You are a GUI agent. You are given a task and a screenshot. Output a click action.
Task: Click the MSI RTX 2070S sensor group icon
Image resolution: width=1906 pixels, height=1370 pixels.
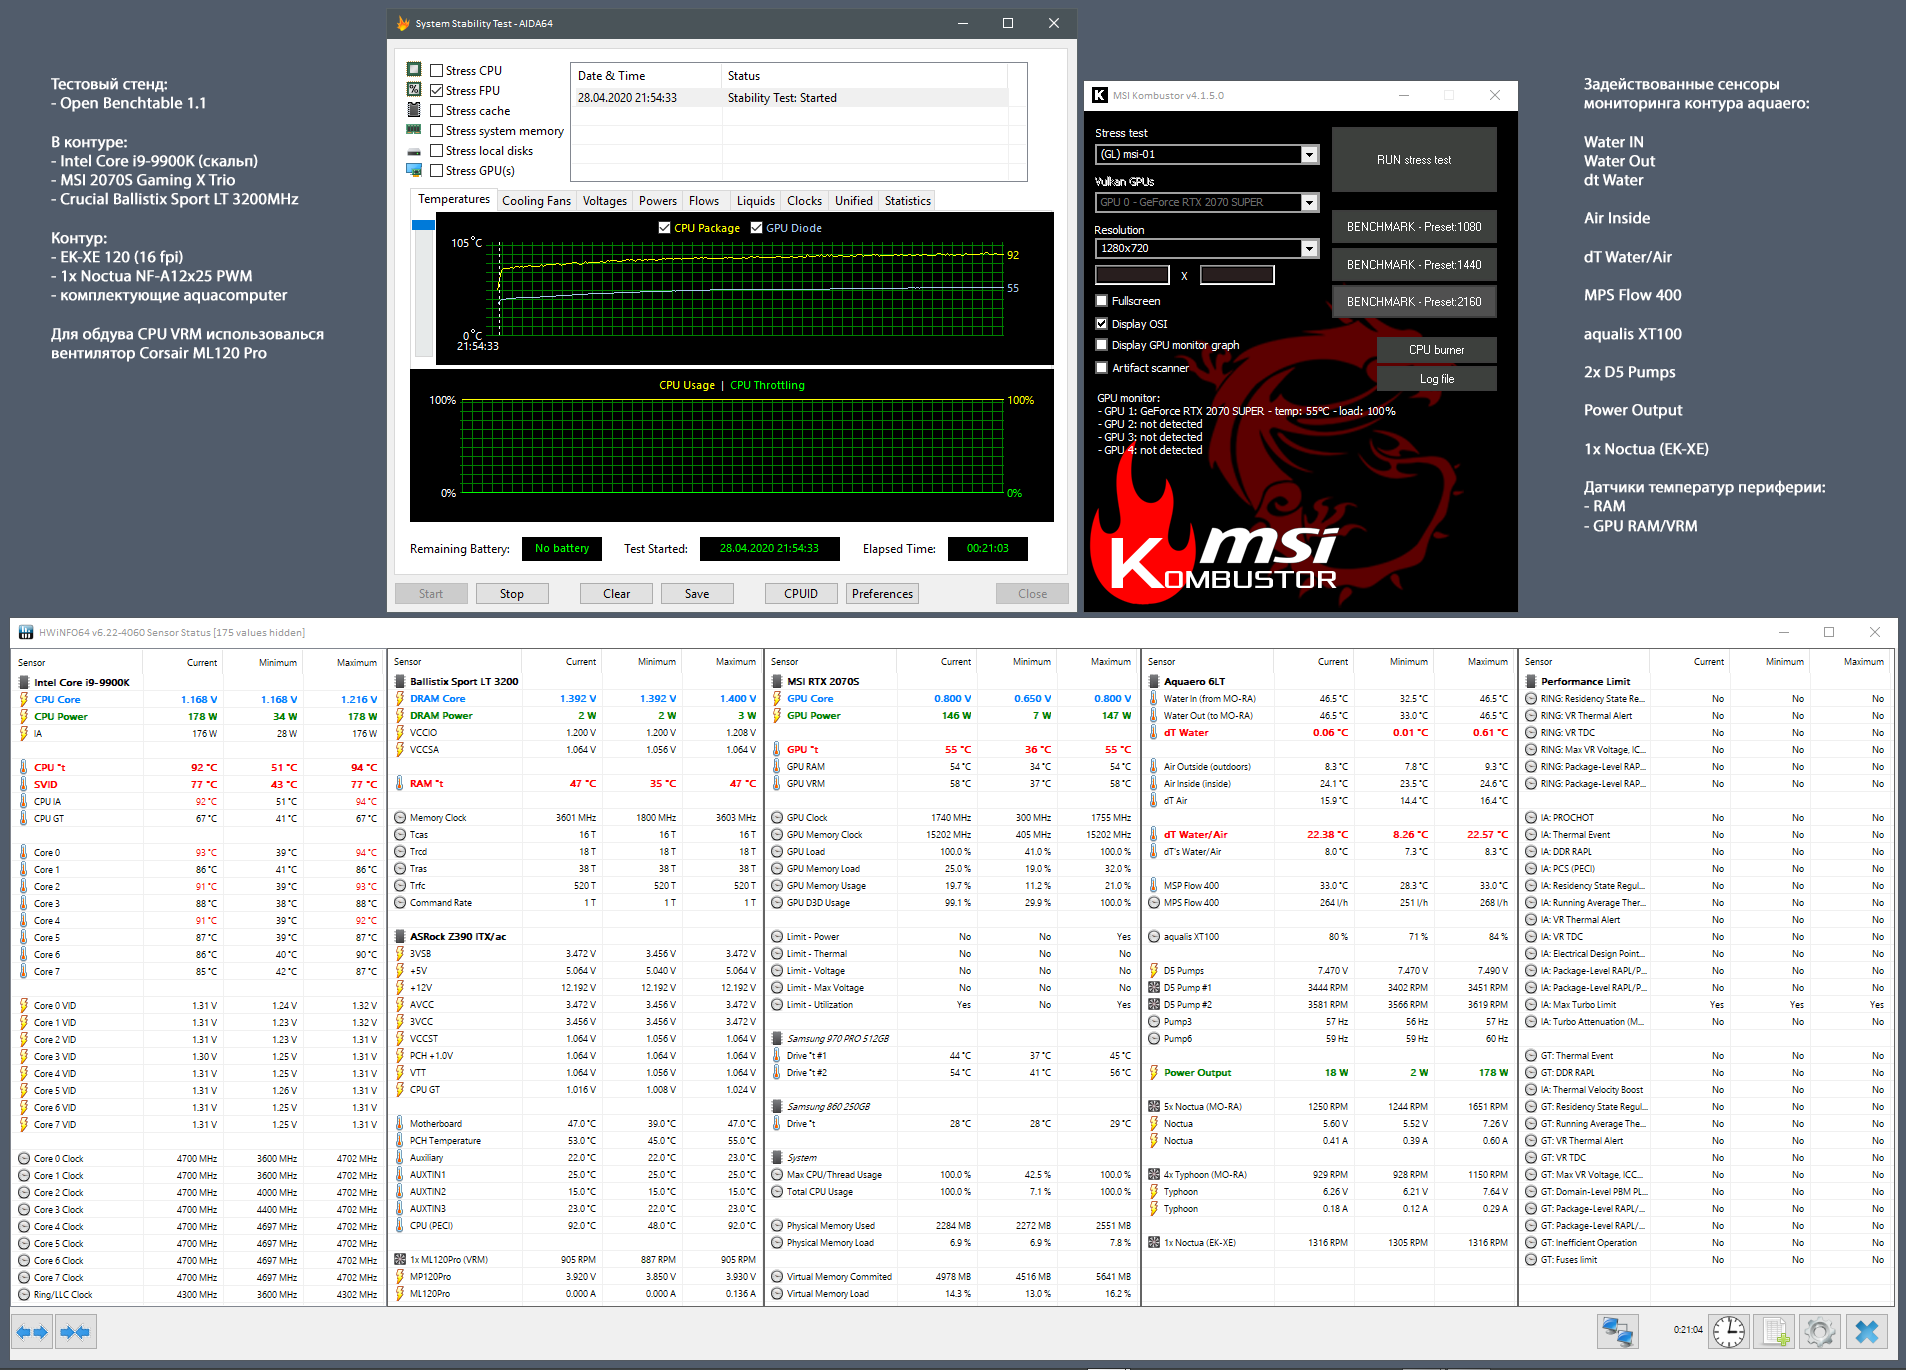[x=777, y=681]
